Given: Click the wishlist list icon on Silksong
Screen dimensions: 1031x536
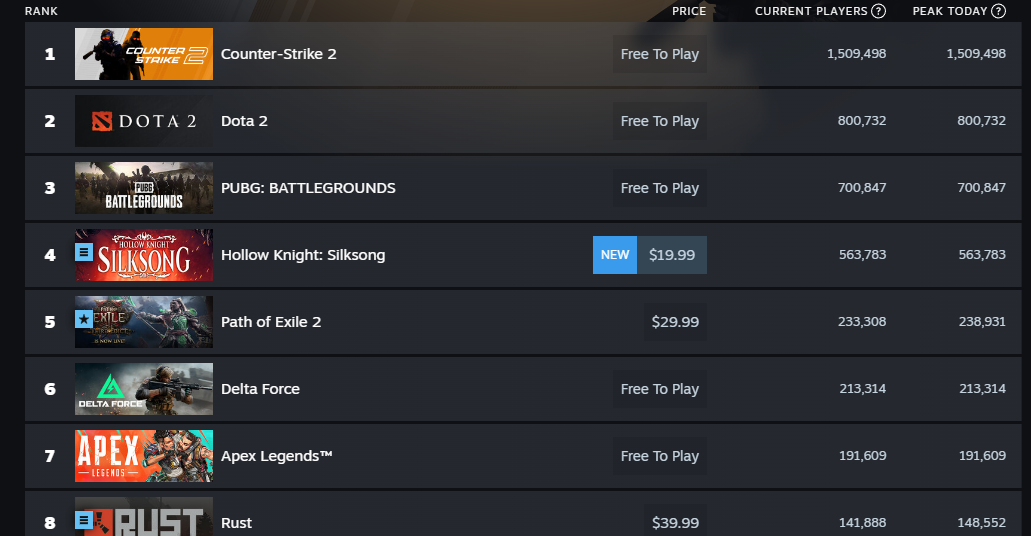Looking at the screenshot, I should (x=85, y=252).
